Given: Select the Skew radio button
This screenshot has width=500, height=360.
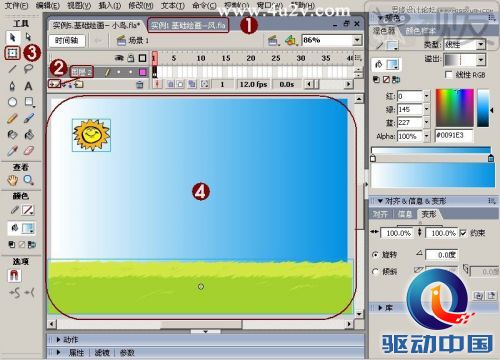Looking at the screenshot, I should (375, 271).
